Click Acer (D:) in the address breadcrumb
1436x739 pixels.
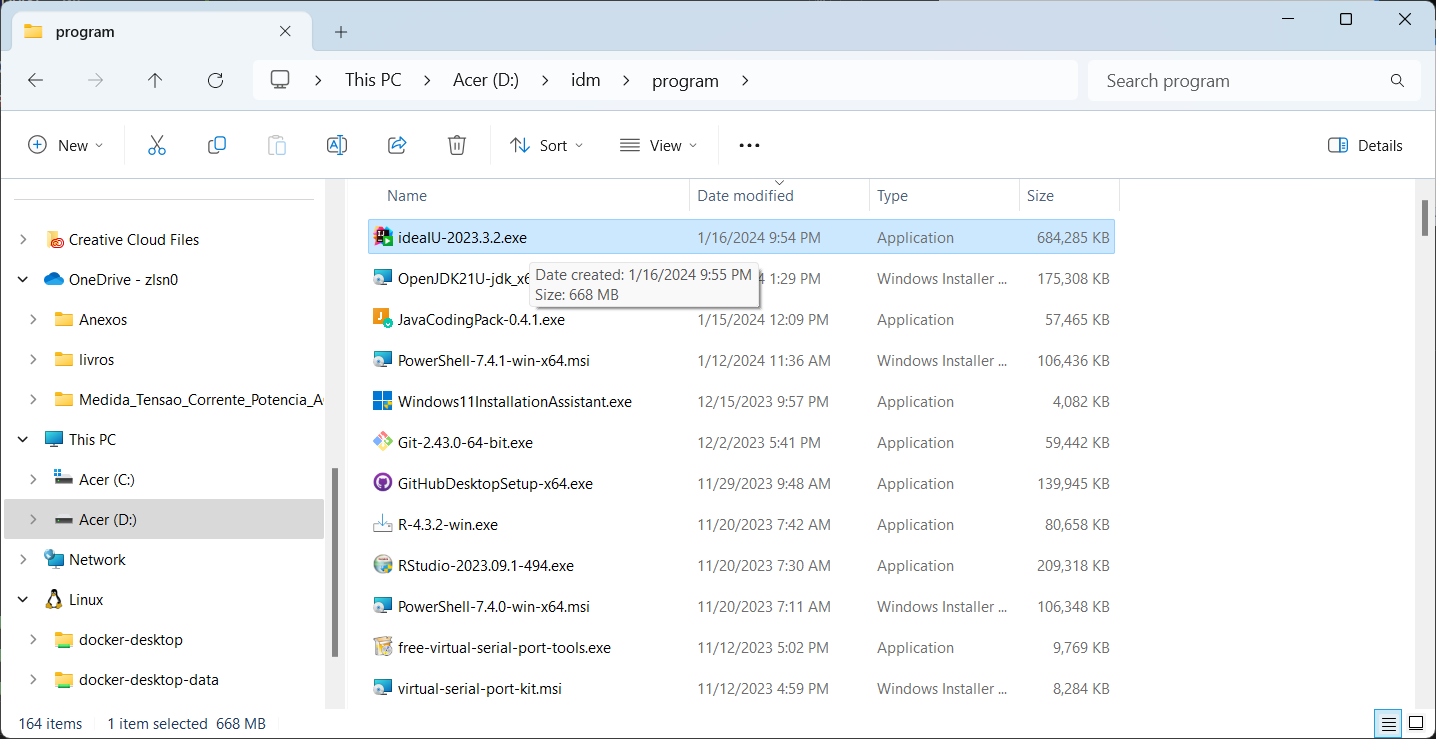coord(486,80)
